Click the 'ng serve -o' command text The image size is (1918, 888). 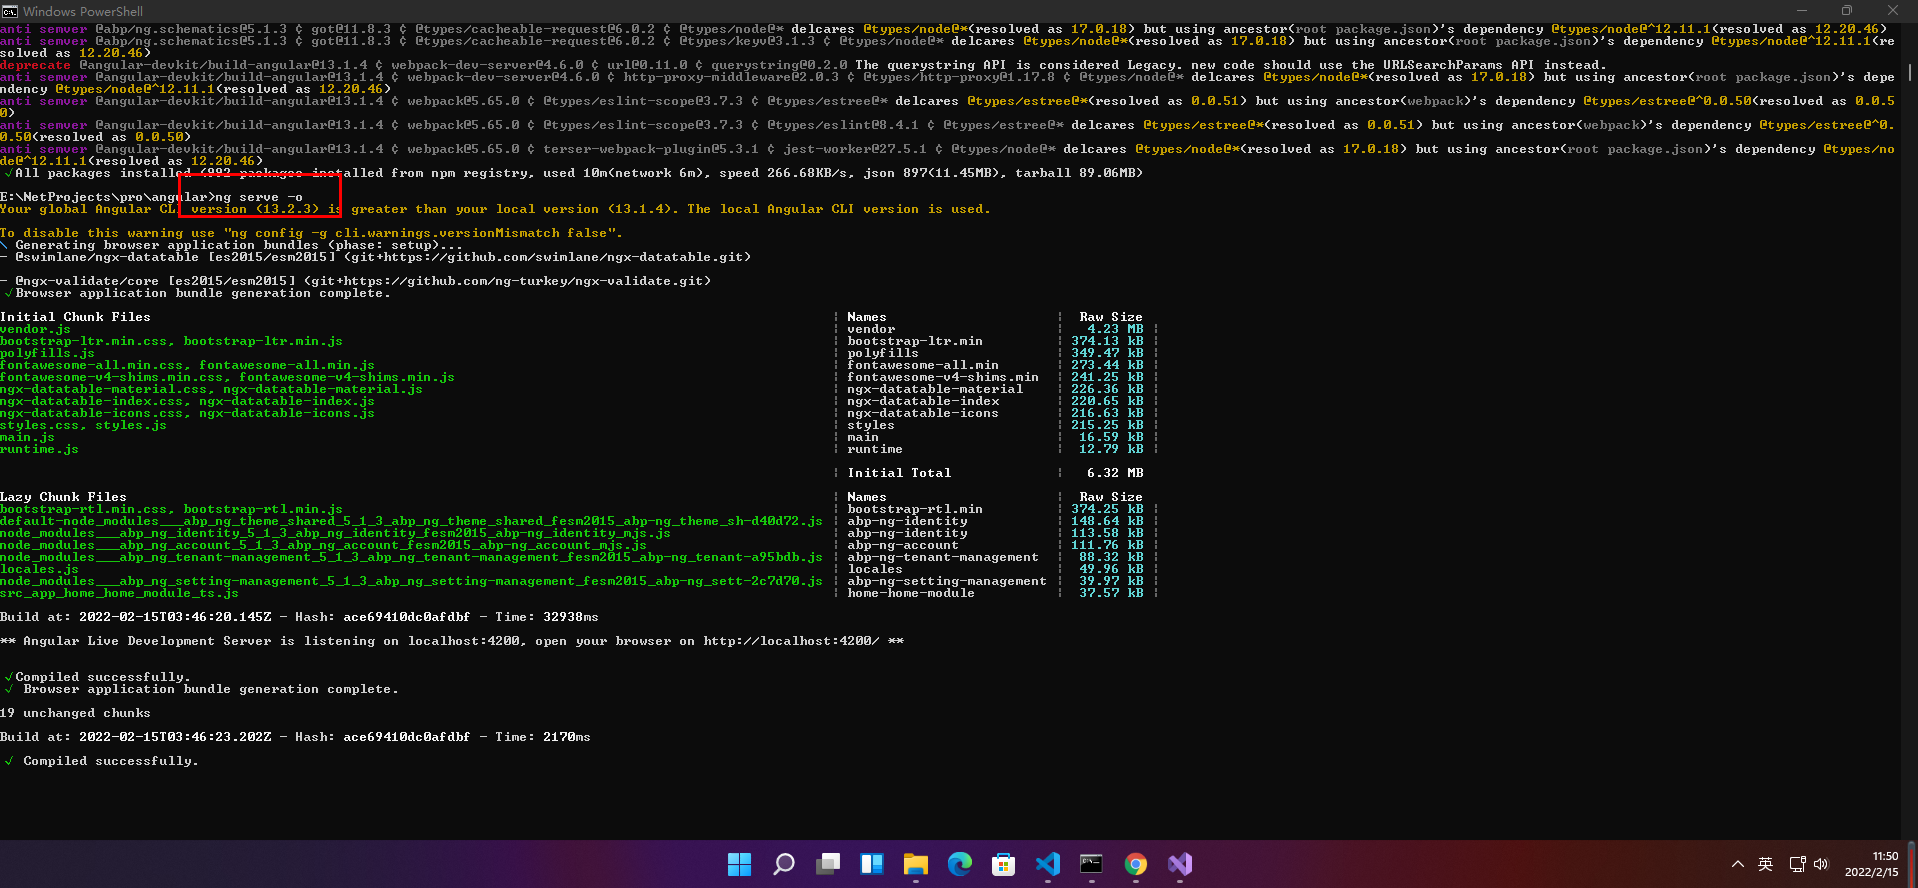(259, 197)
